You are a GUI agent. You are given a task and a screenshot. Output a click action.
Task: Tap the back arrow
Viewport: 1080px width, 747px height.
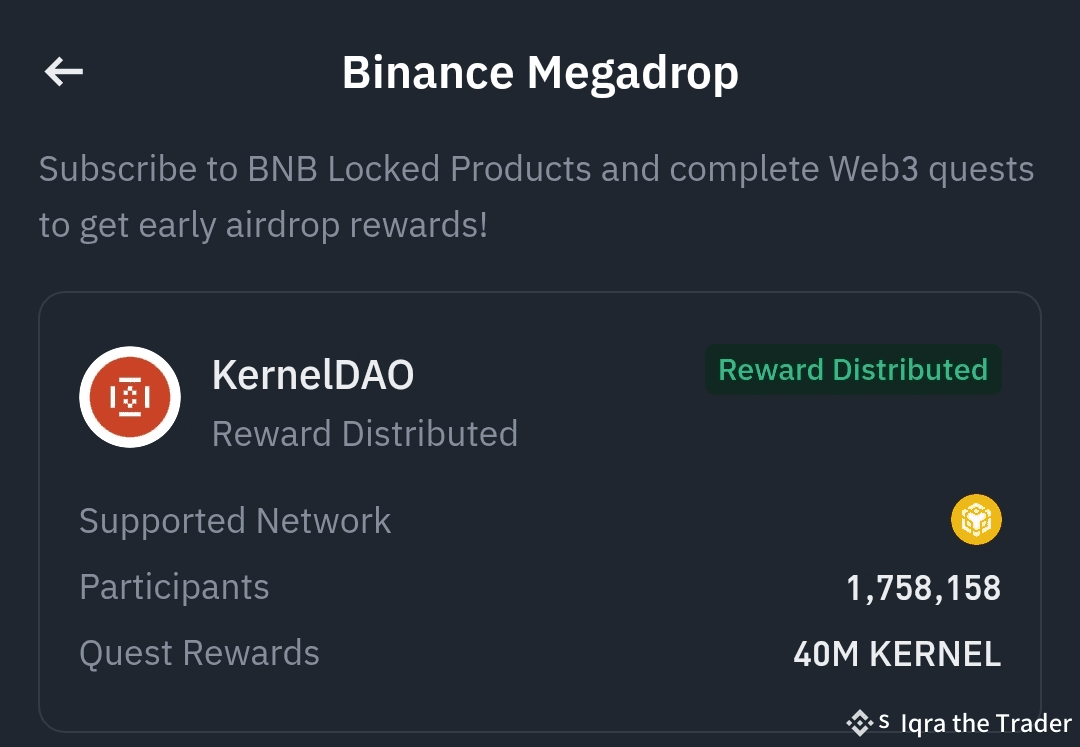[x=63, y=72]
